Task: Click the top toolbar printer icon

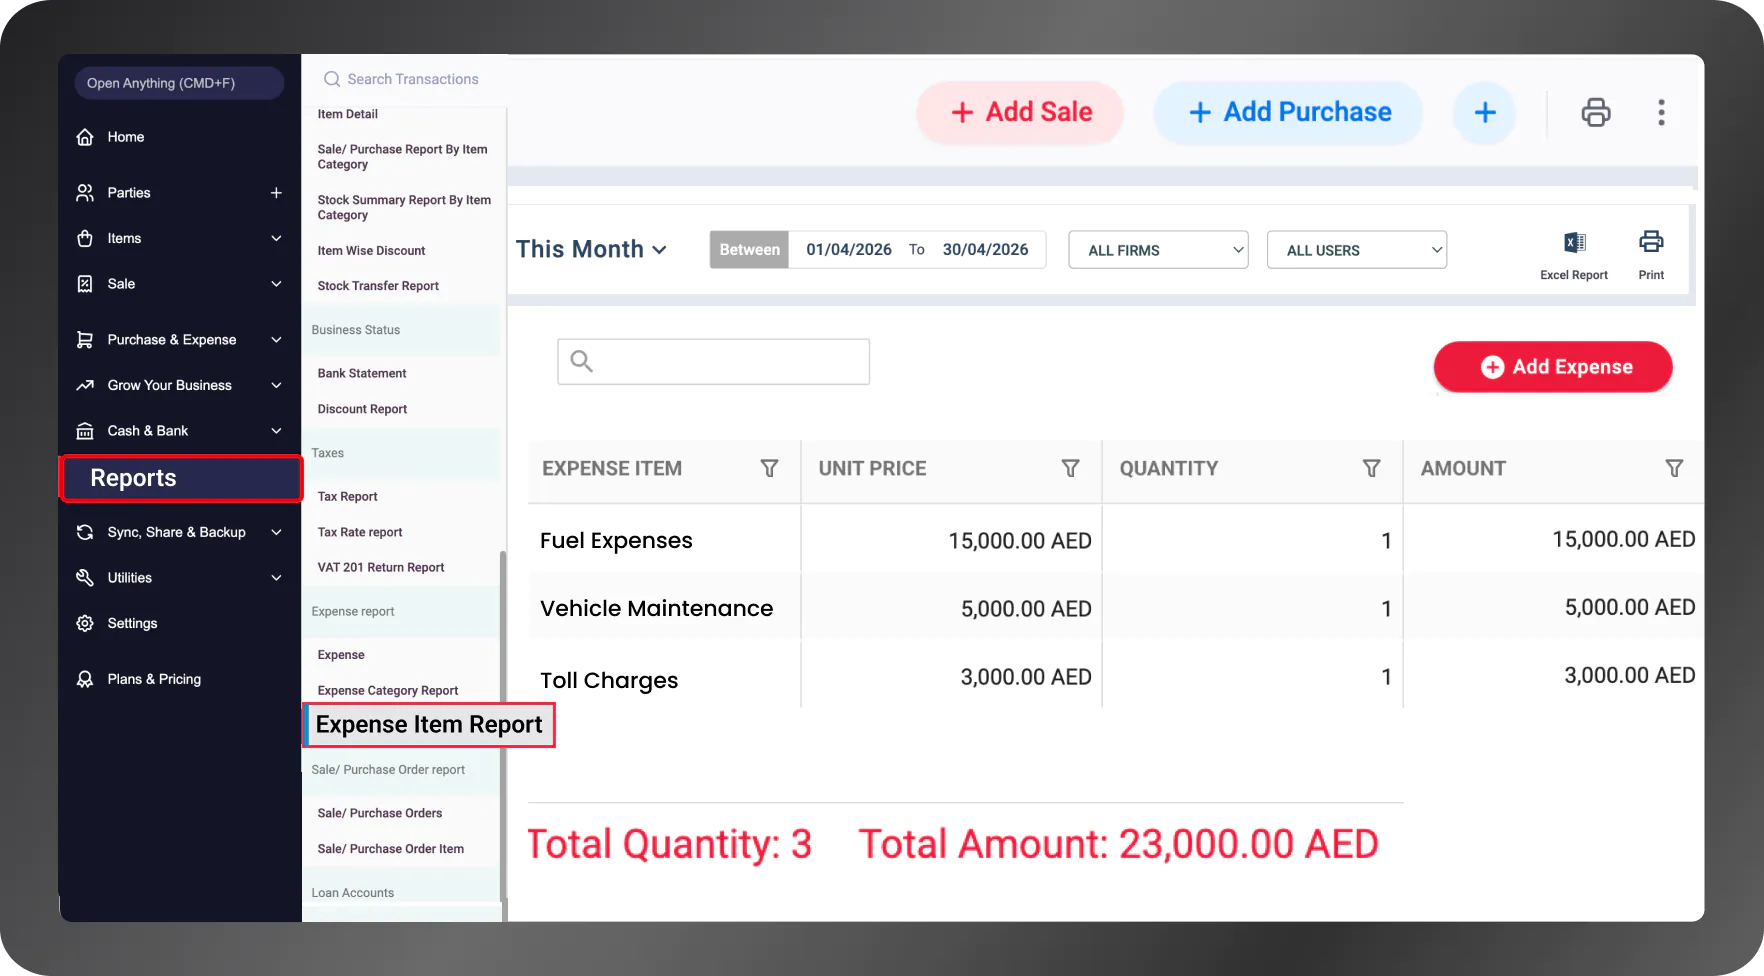Action: pyautogui.click(x=1596, y=112)
